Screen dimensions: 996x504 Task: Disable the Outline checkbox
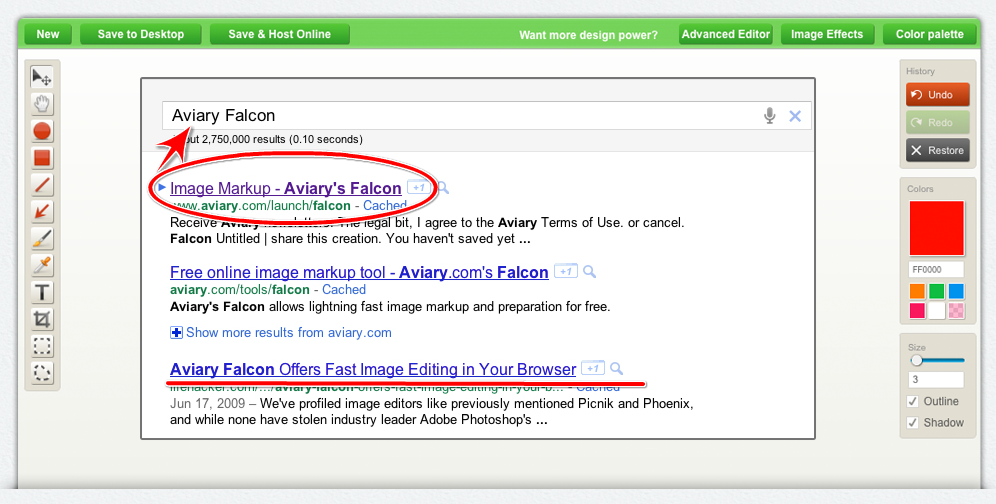tap(912, 402)
